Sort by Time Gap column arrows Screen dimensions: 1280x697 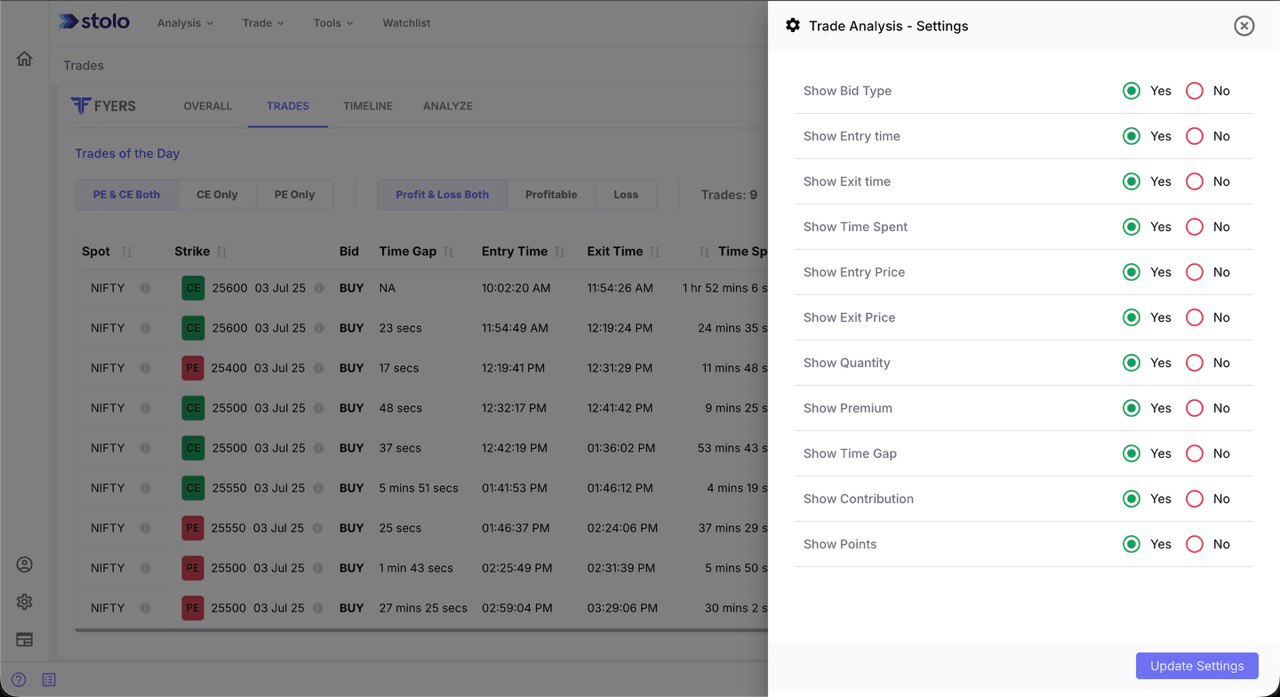point(449,252)
